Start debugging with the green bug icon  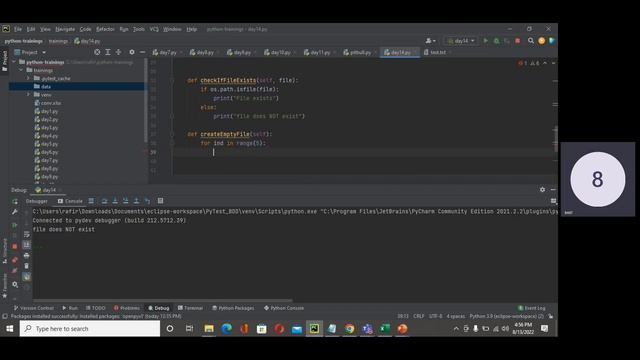coord(496,41)
